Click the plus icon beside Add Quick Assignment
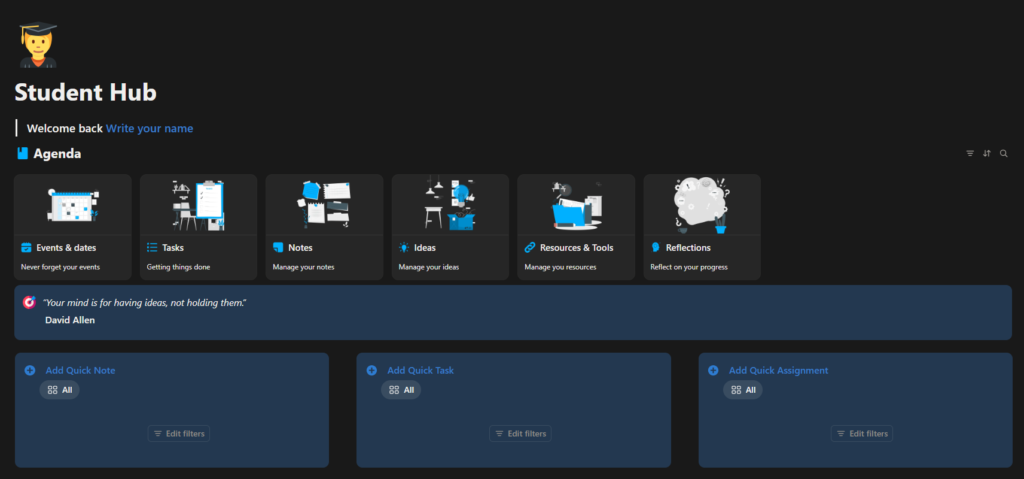Screen dimensions: 1024x479 (x=713, y=370)
